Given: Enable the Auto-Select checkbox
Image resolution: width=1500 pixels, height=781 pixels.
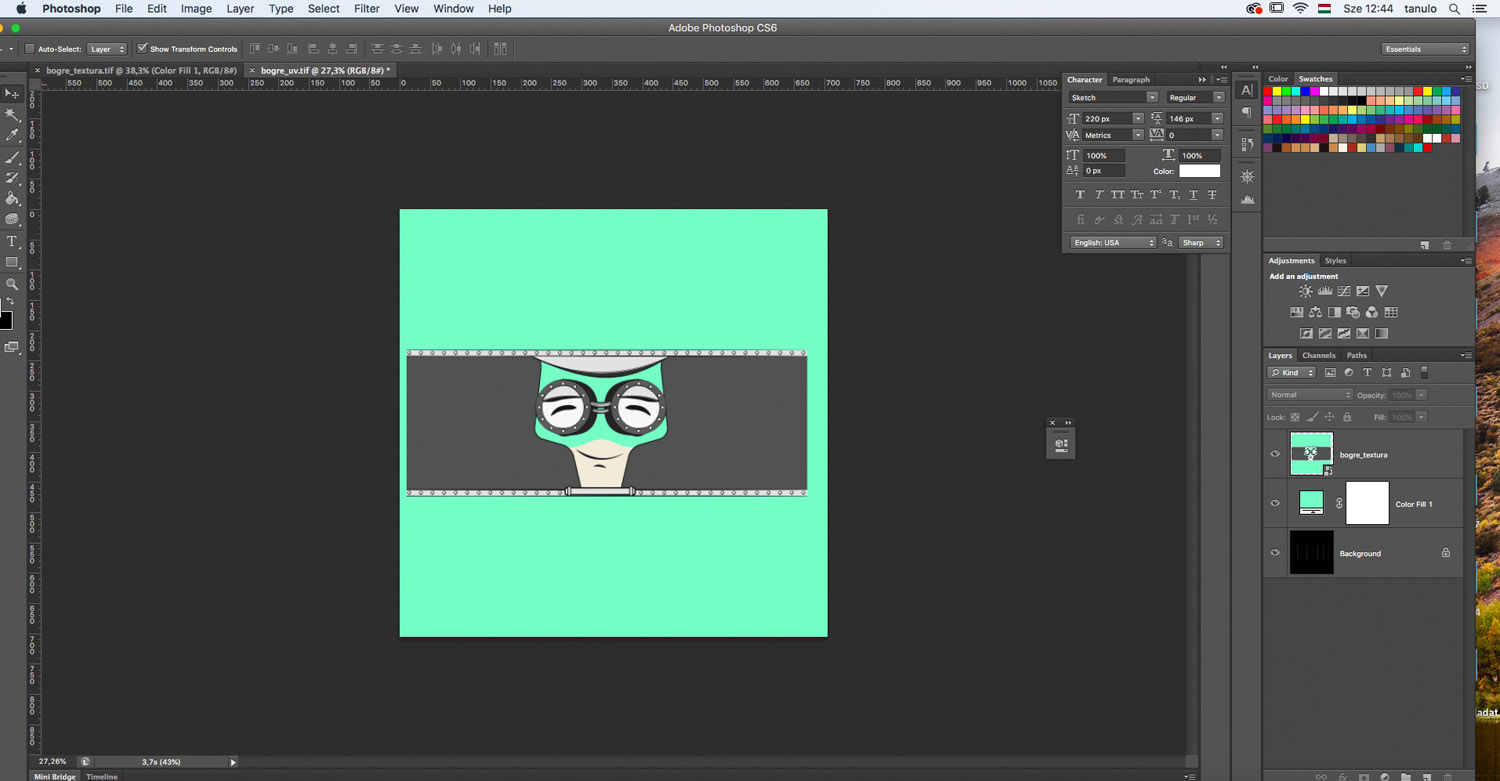Looking at the screenshot, I should click(30, 49).
